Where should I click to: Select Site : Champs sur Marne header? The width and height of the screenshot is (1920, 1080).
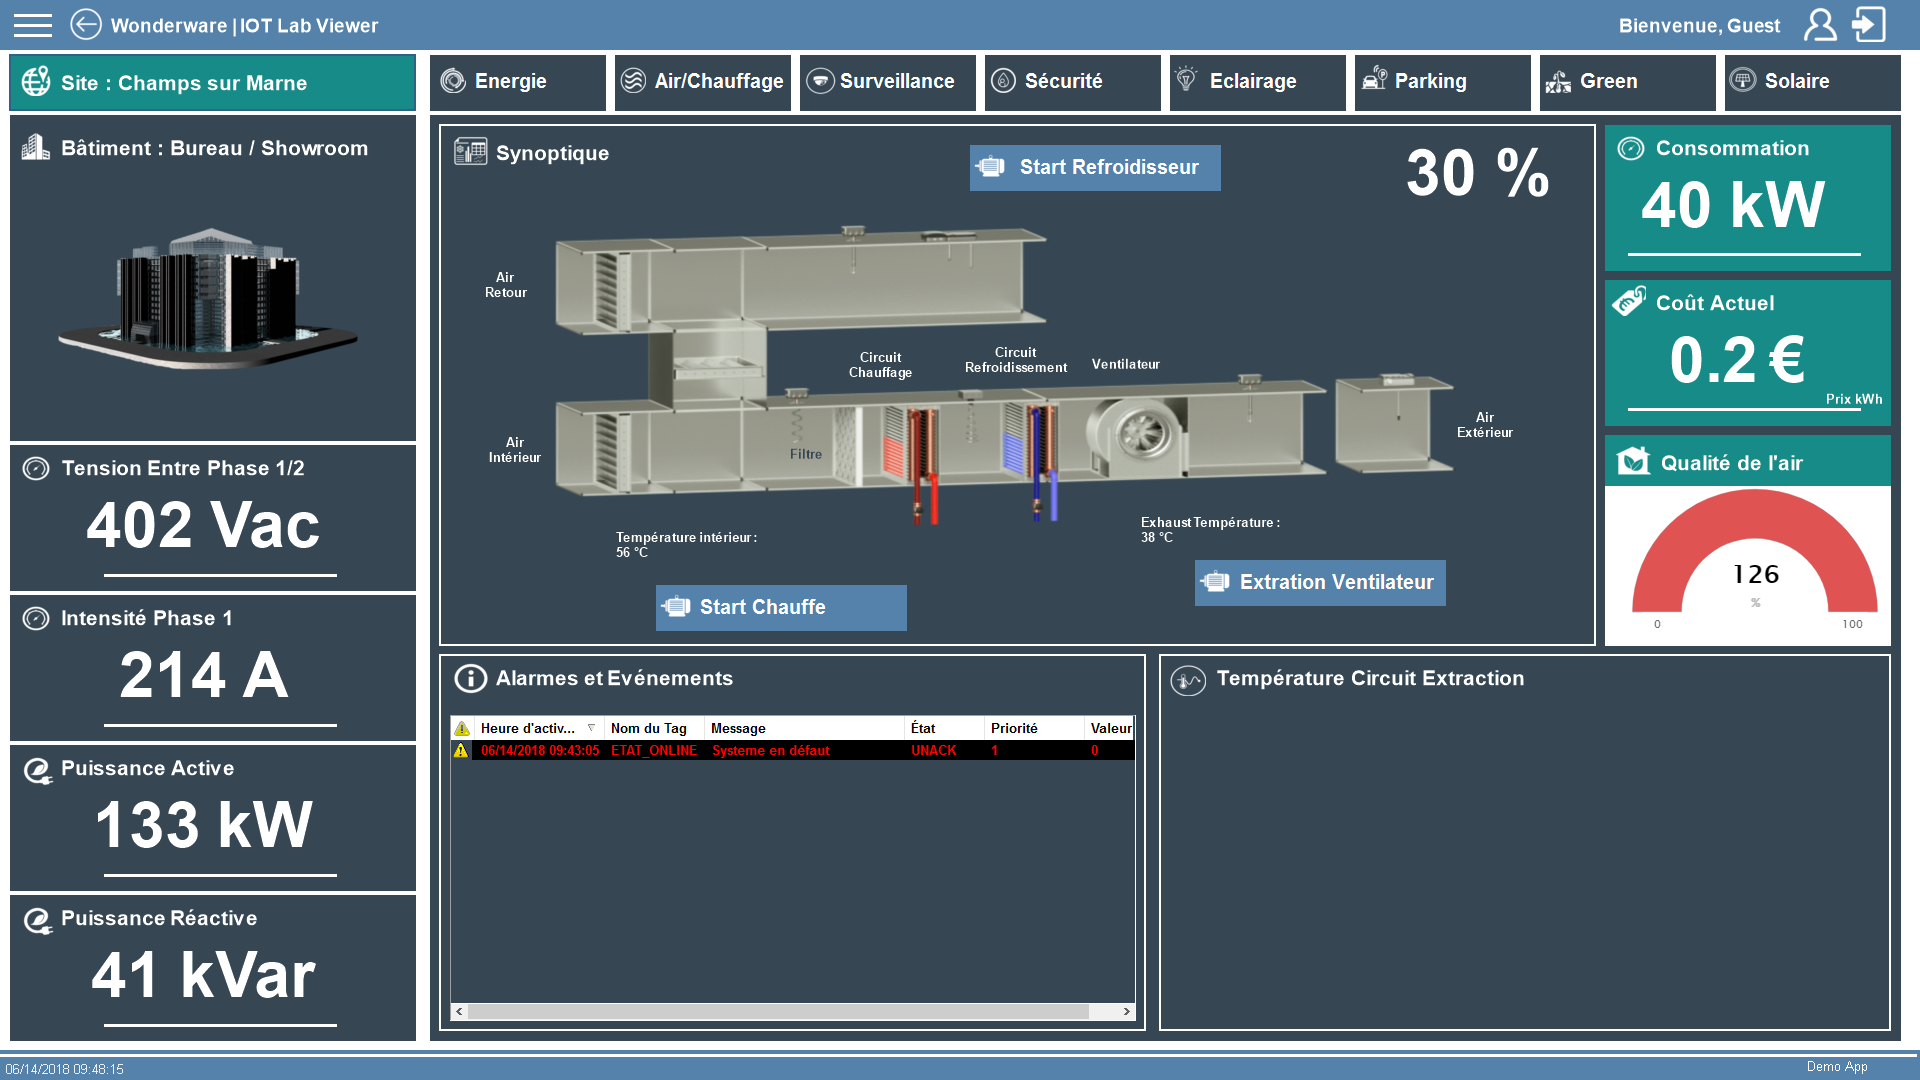tap(212, 82)
